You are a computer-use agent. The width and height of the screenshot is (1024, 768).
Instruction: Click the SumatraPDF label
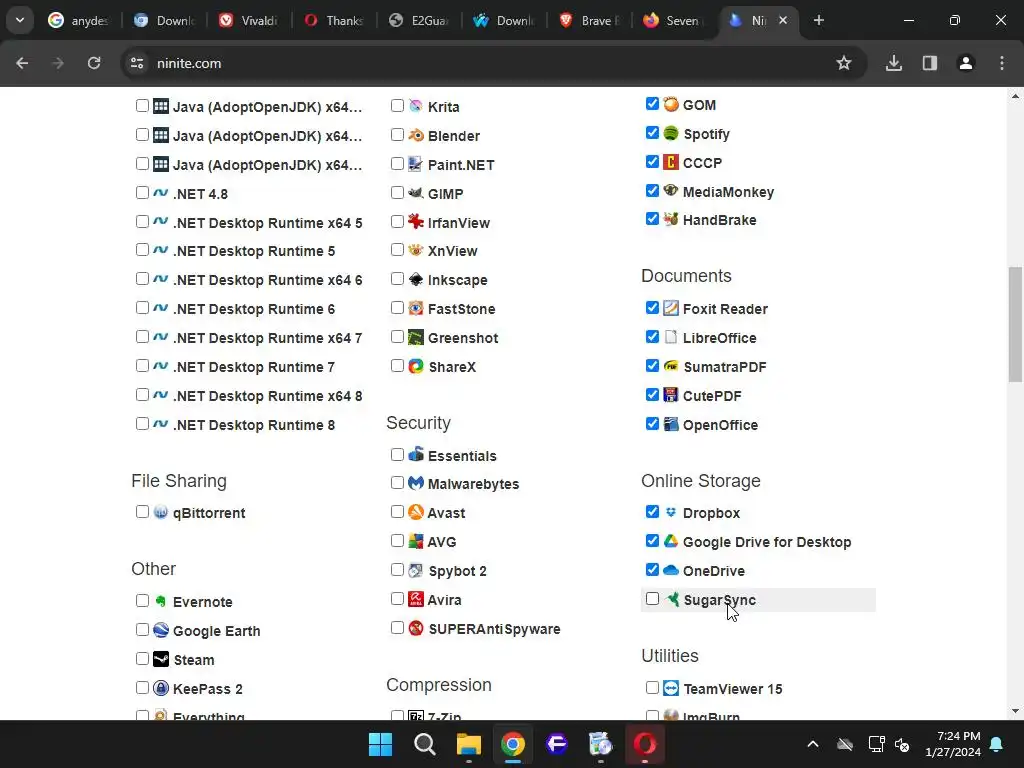point(725,366)
